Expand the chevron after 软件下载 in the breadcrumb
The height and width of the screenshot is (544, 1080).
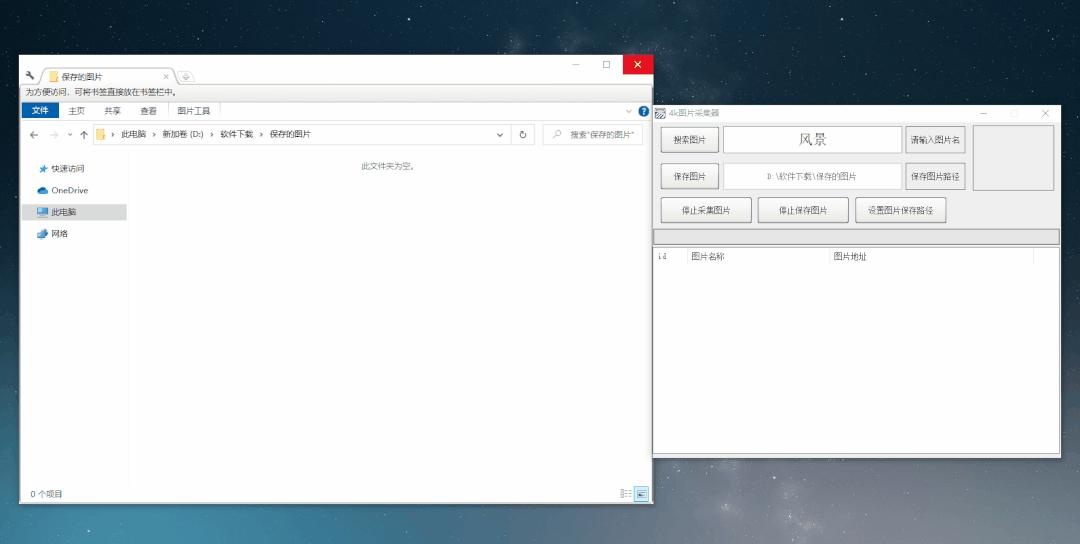262,134
